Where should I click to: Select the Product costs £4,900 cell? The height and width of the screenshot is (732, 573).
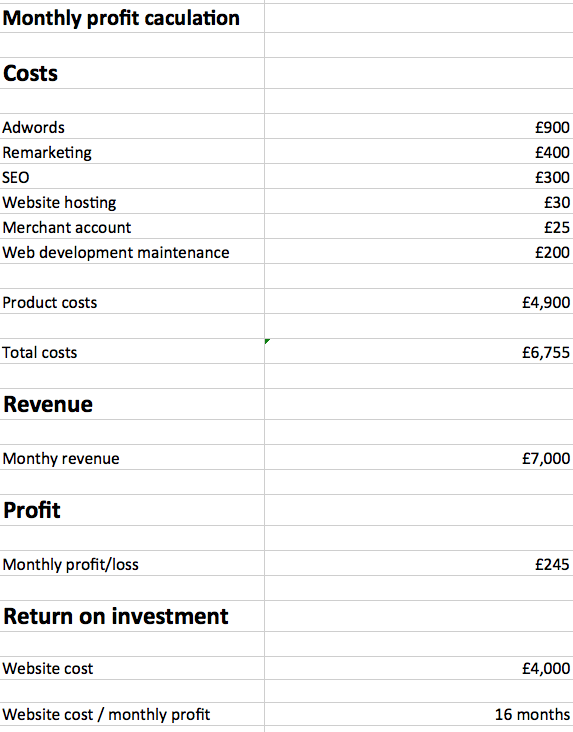[419, 302]
